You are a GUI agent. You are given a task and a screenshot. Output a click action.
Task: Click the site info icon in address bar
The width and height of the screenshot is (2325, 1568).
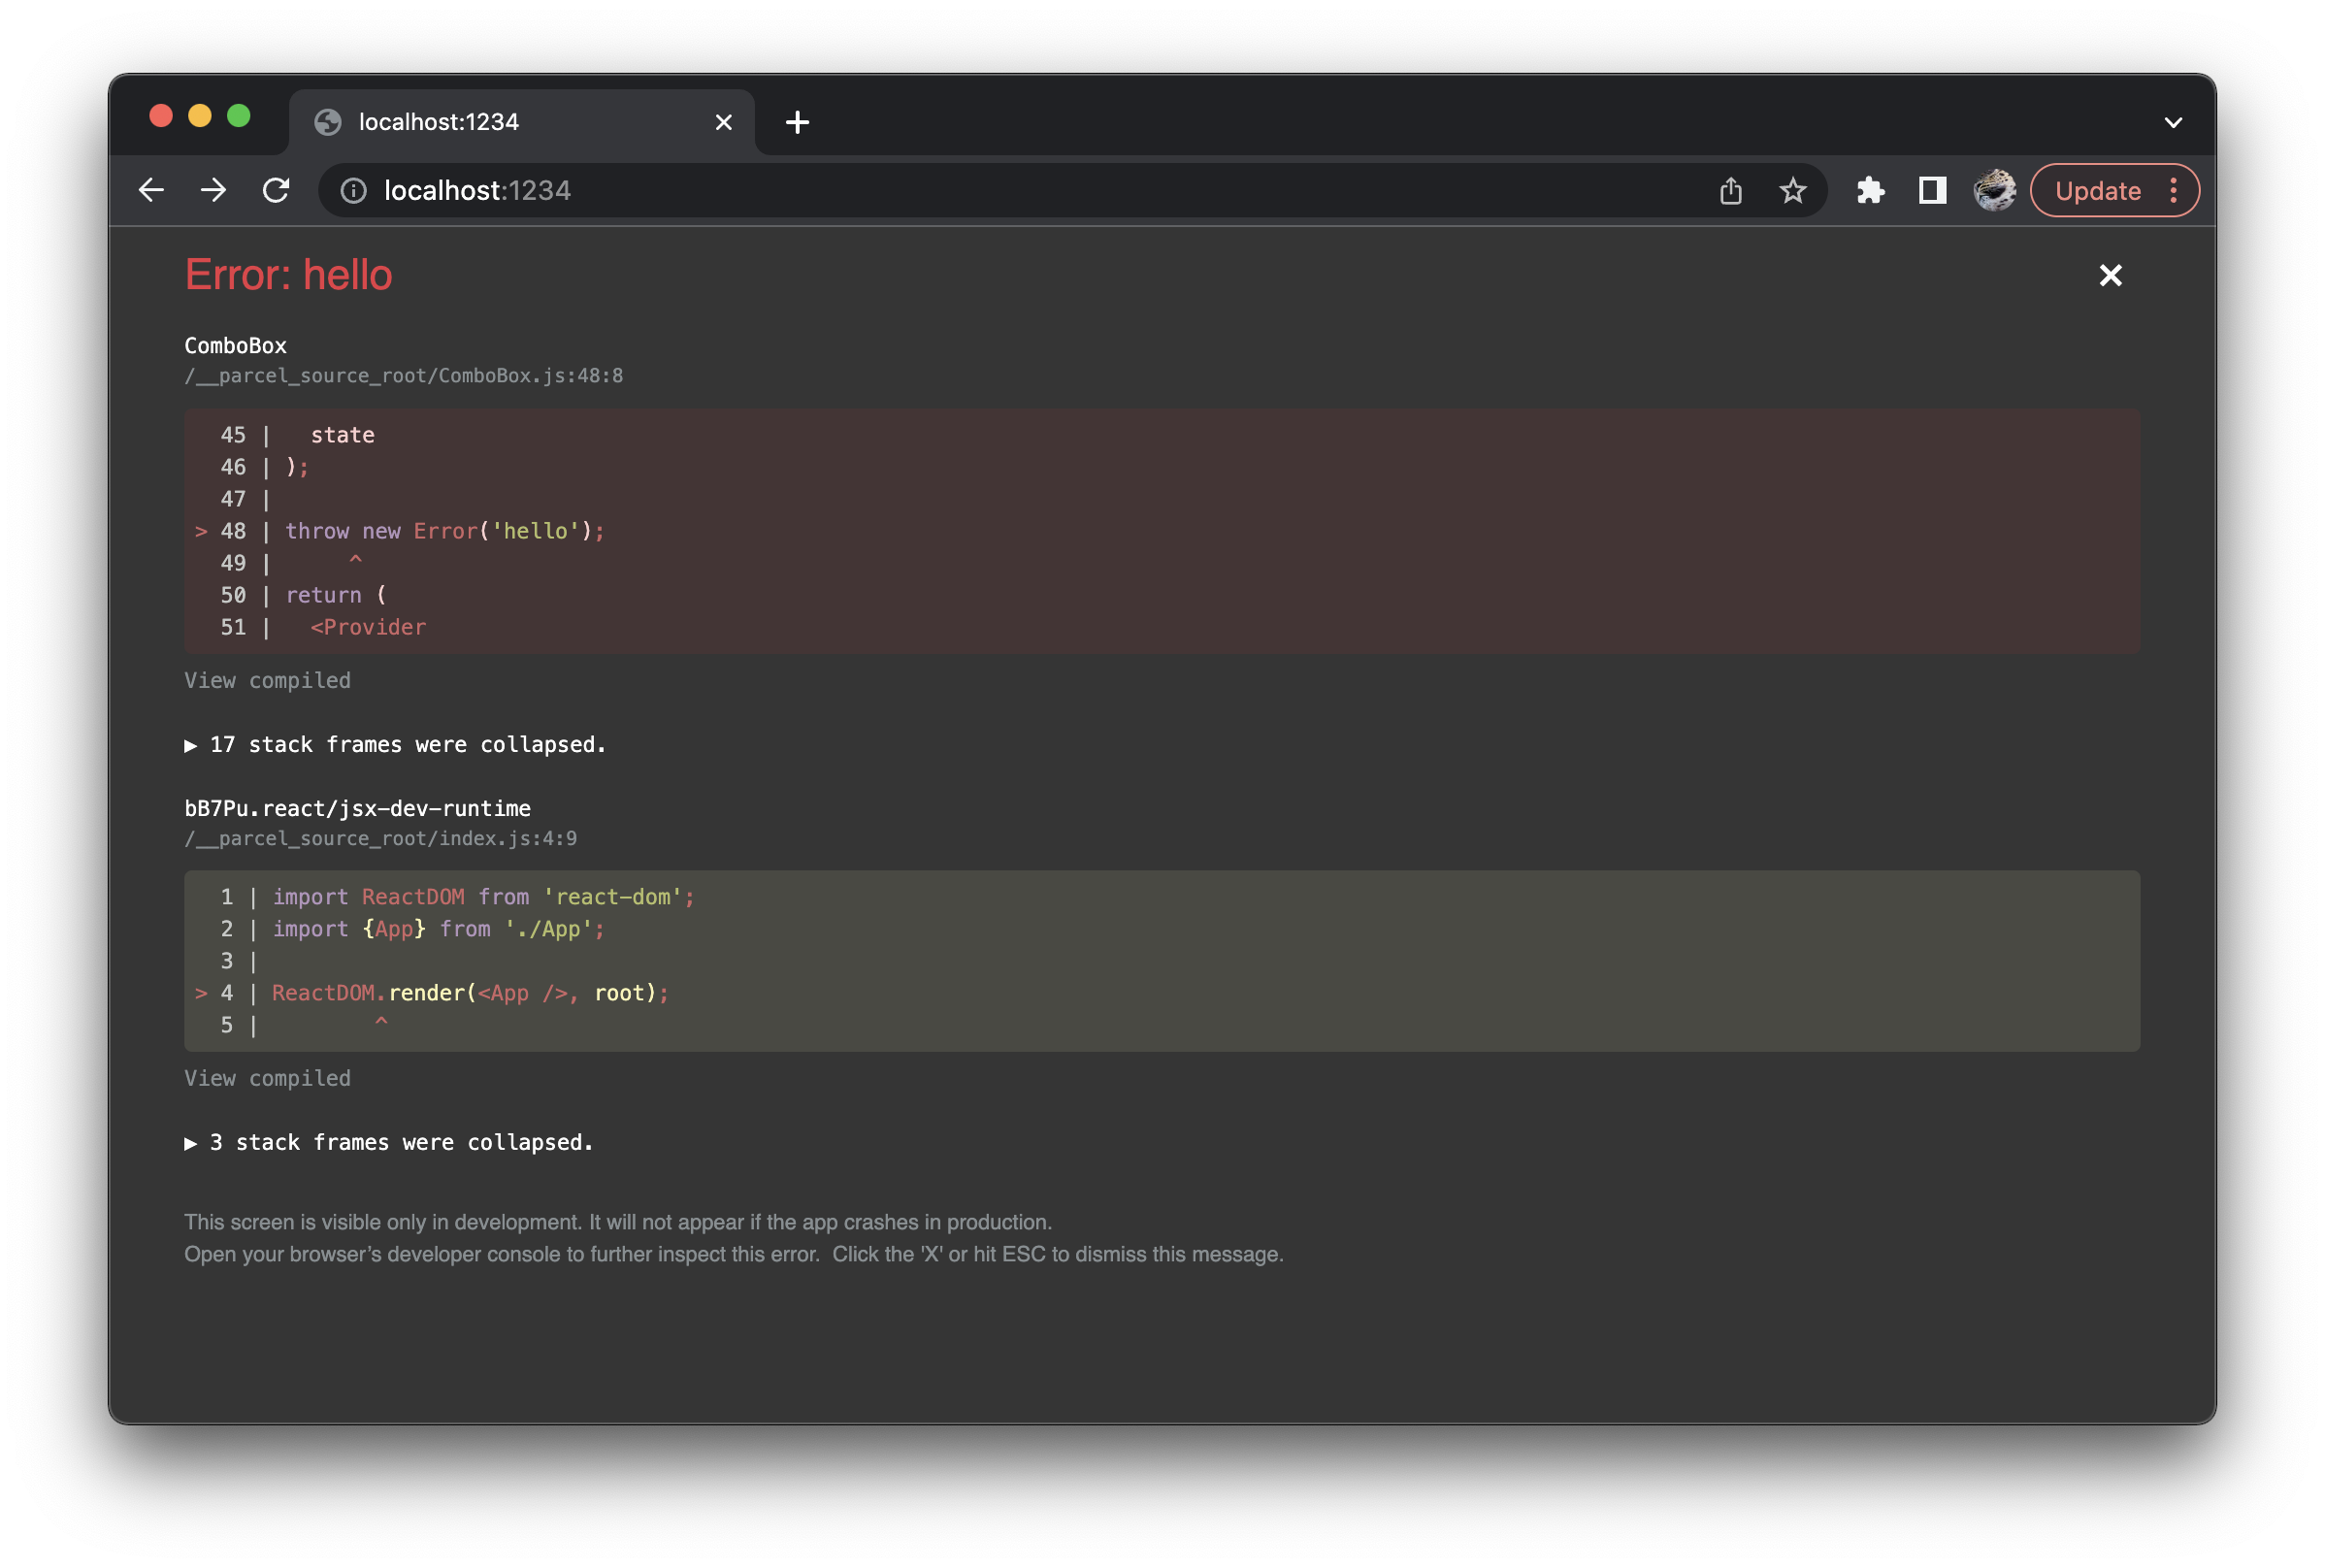354,190
